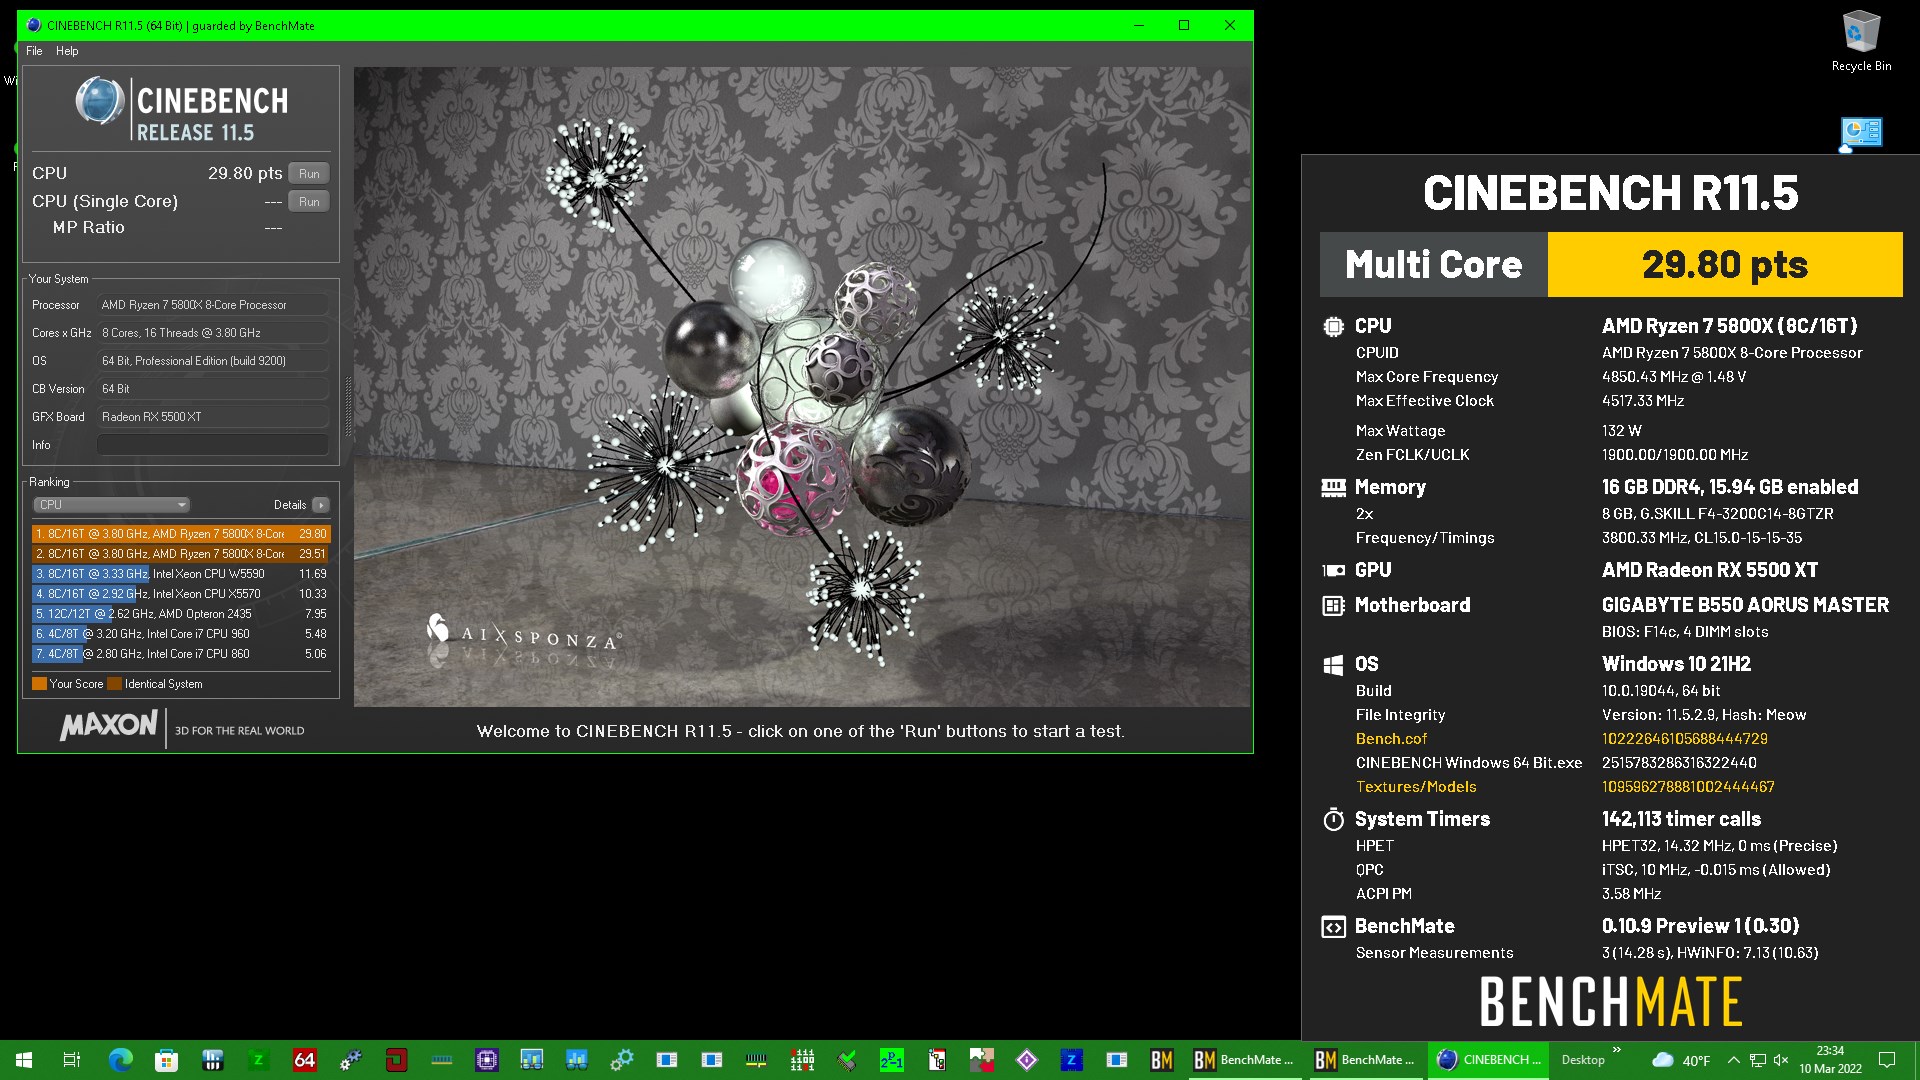The height and width of the screenshot is (1080, 1920).
Task: Click the Motherboard icon in BenchMate panel
Action: click(1333, 606)
